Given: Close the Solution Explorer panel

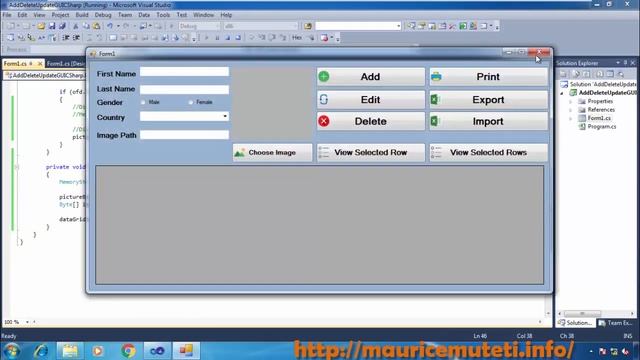Looking at the screenshot, I should (633, 63).
